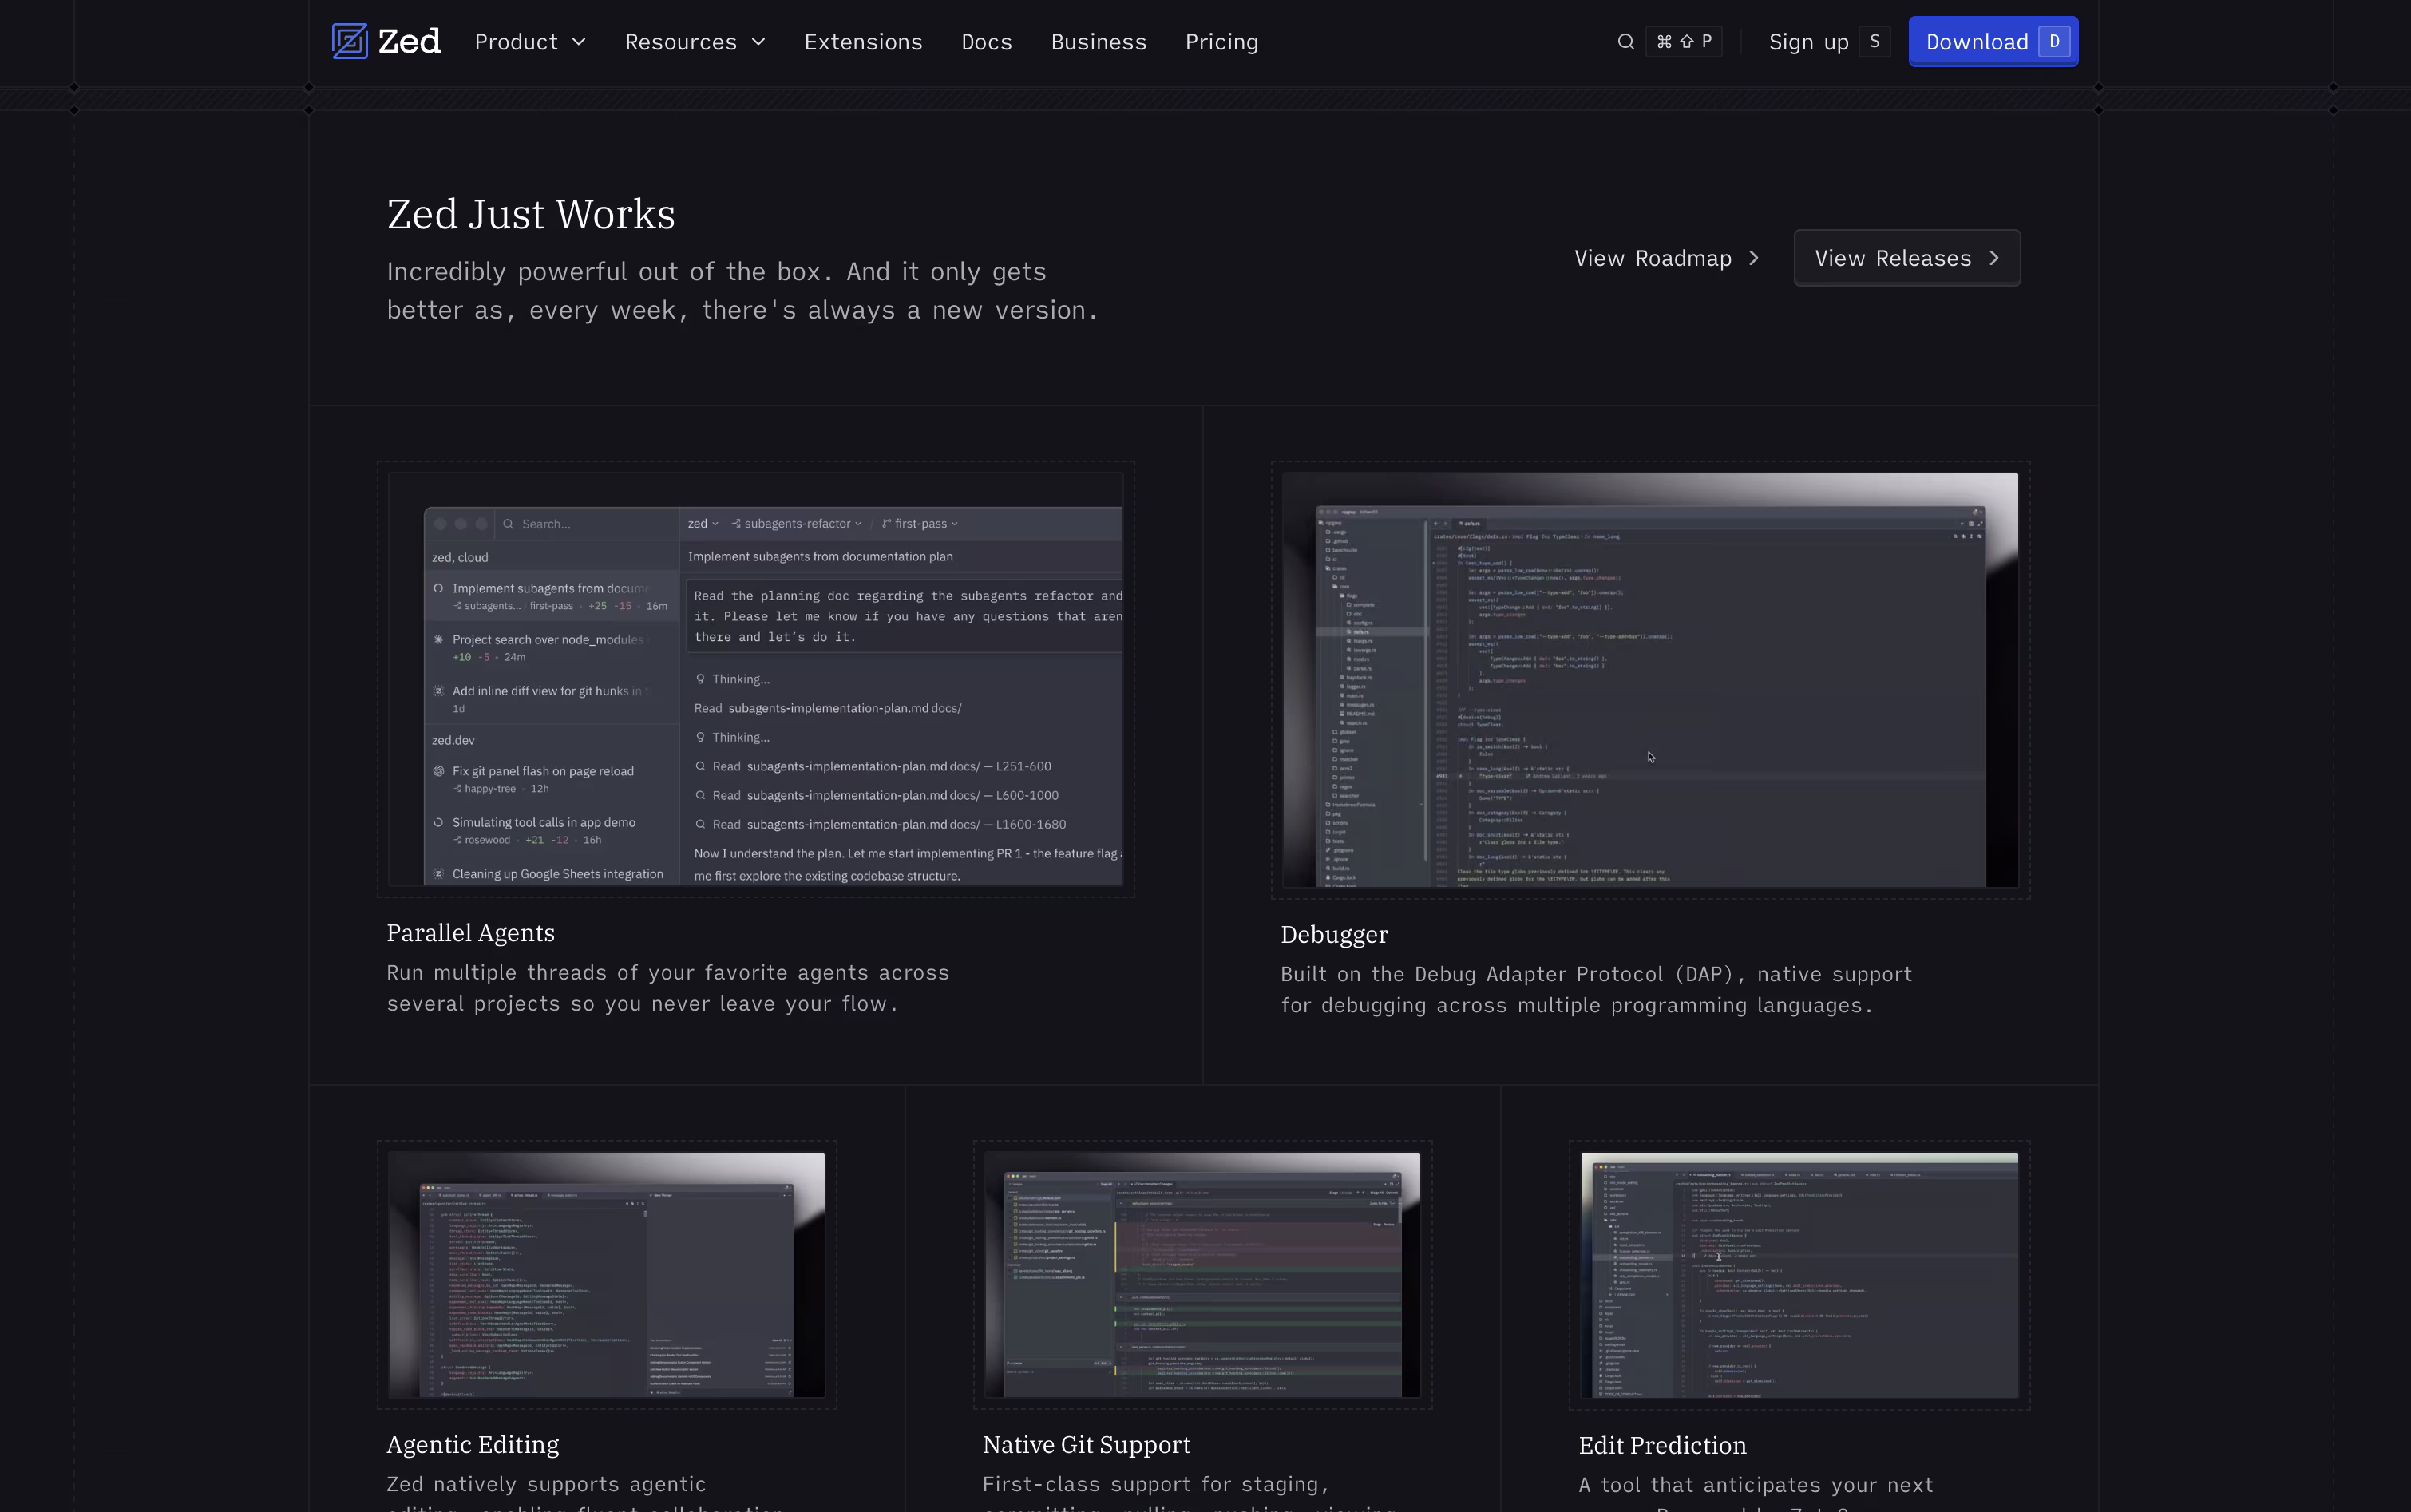Image resolution: width=2411 pixels, height=1512 pixels.
Task: Navigate to the Business page
Action: 1098,42
